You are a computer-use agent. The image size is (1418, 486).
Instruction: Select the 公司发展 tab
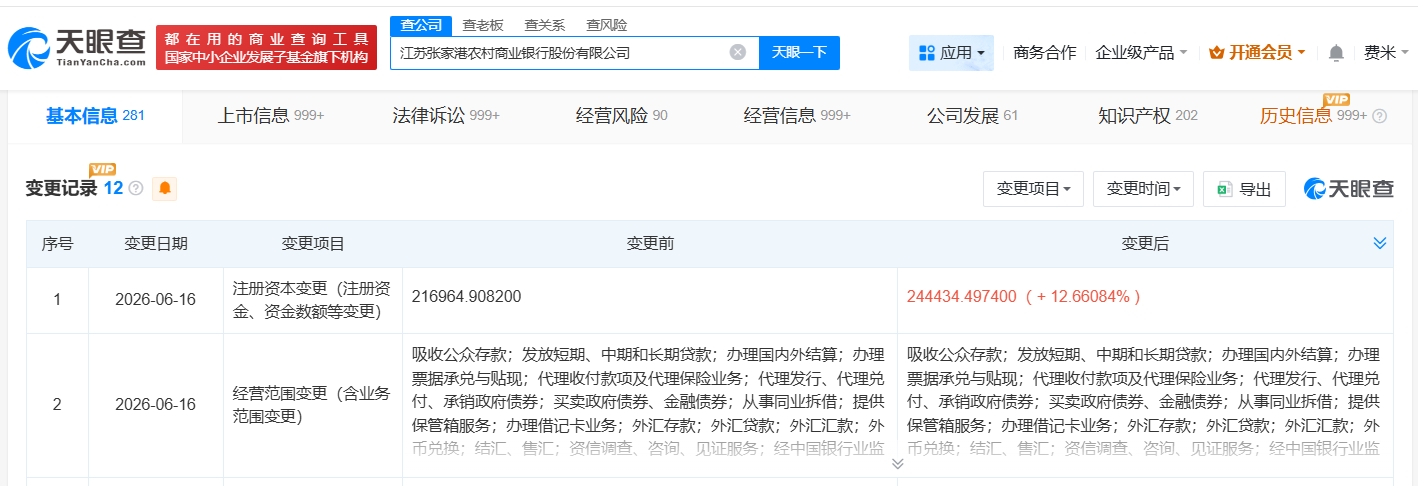pyautogui.click(x=972, y=116)
